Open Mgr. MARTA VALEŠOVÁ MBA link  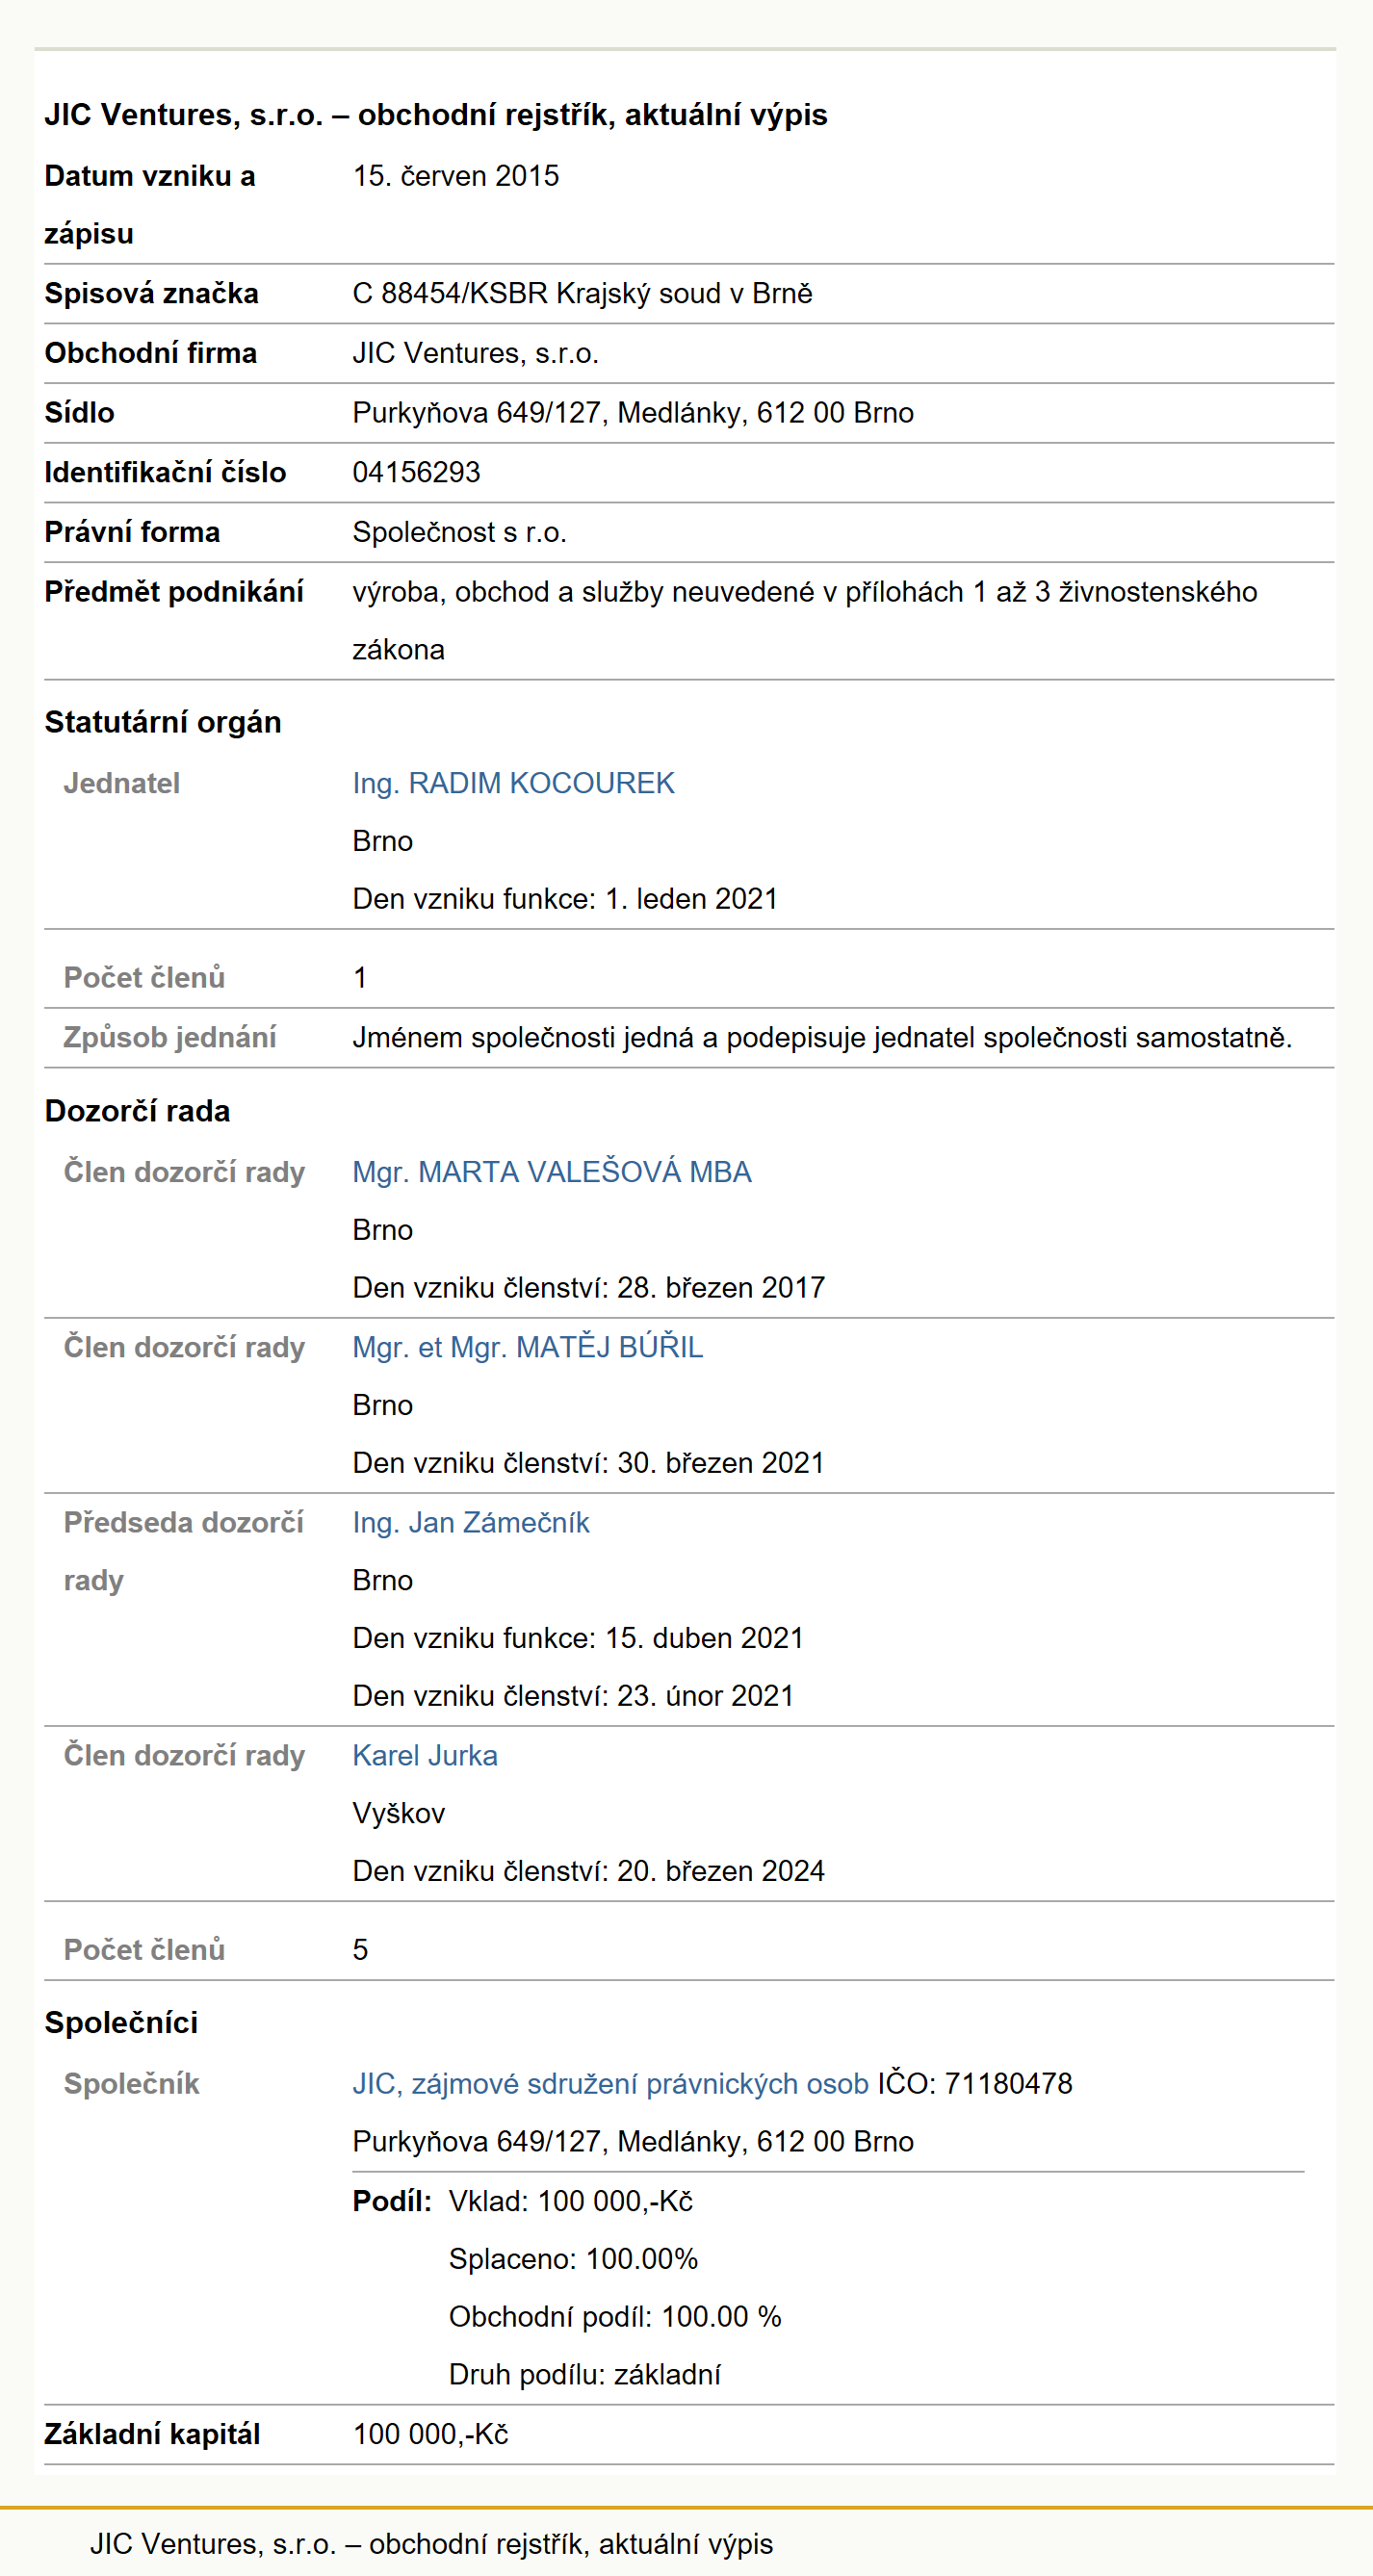point(552,1172)
